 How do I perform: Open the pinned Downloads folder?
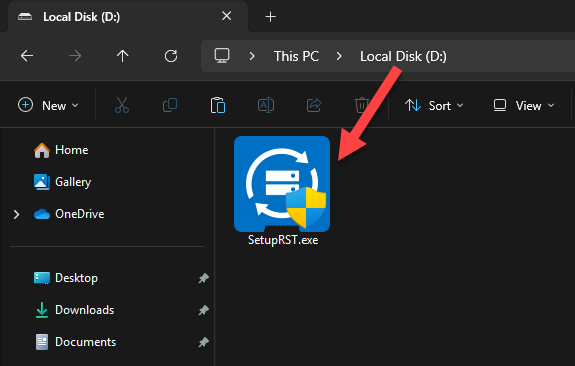click(74, 310)
